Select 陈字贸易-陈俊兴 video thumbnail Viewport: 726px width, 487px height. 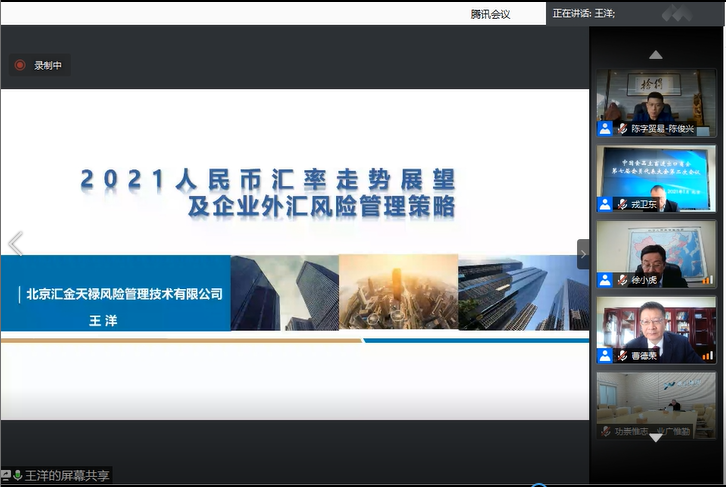tap(656, 100)
